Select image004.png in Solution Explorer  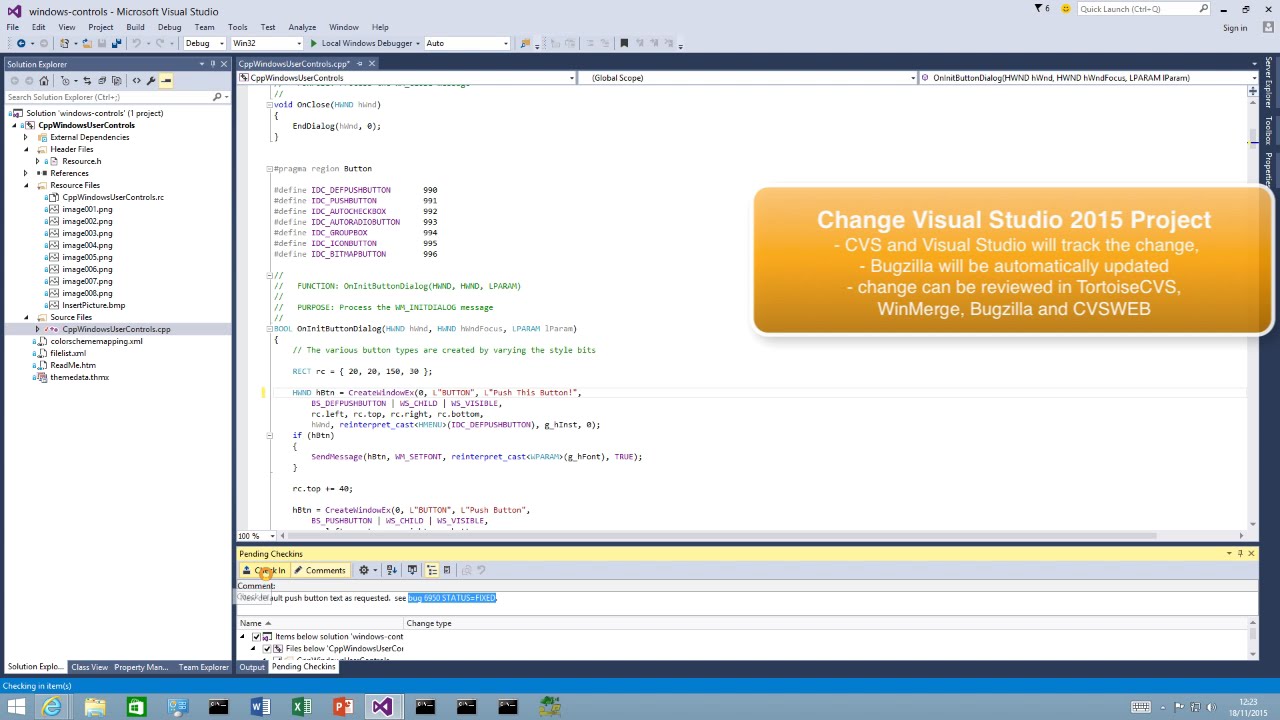(x=87, y=245)
